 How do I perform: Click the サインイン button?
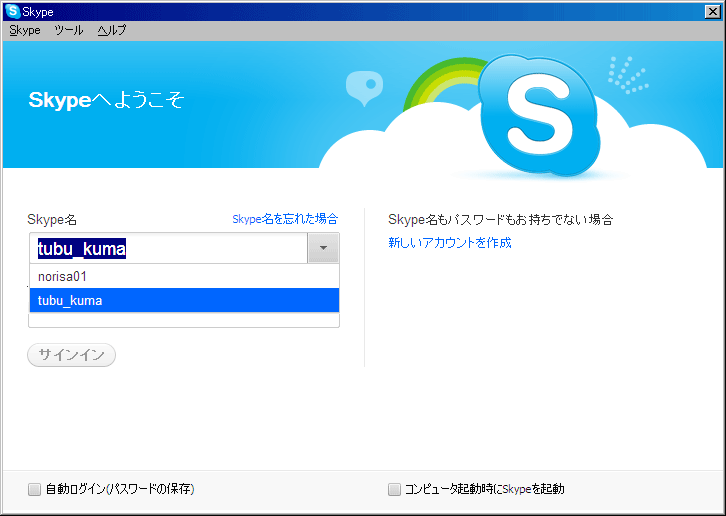click(71, 355)
